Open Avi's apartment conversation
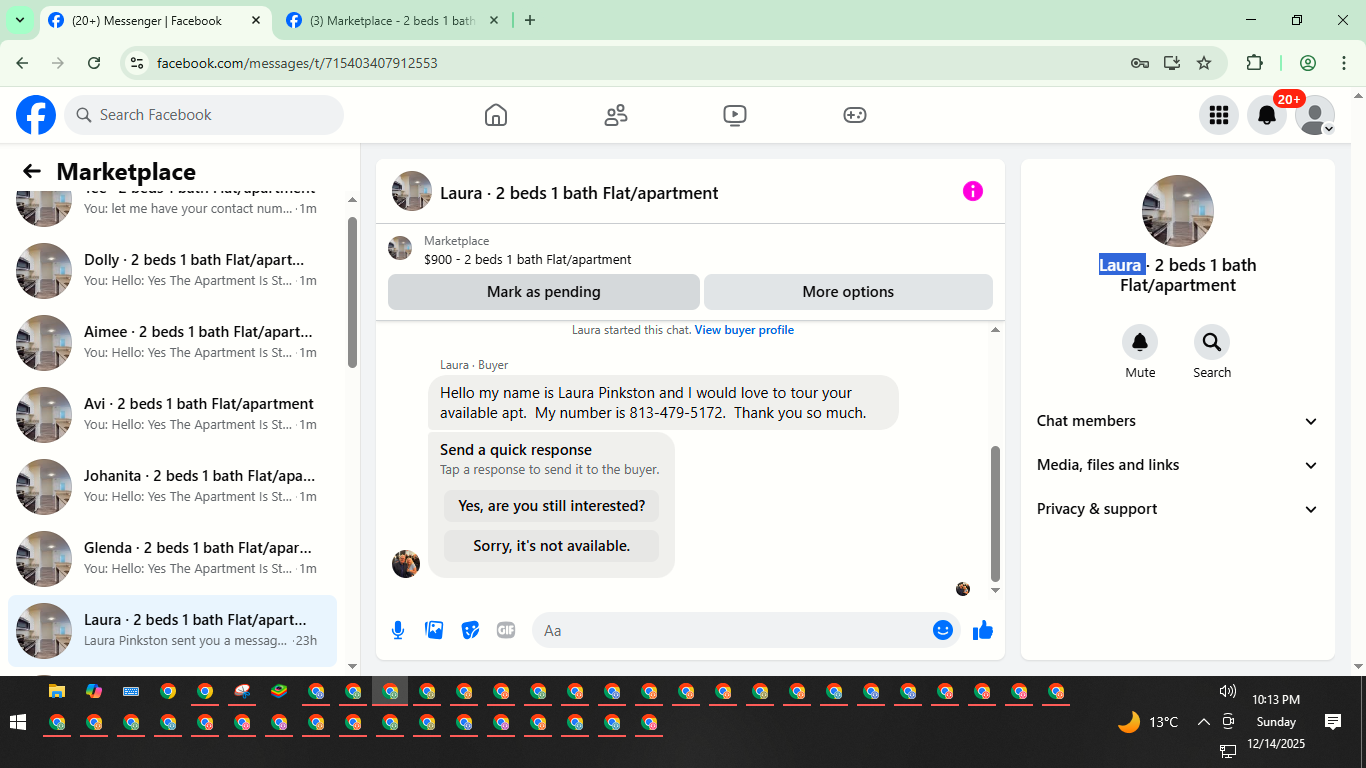Screen dimensions: 1366x768 click(x=172, y=414)
